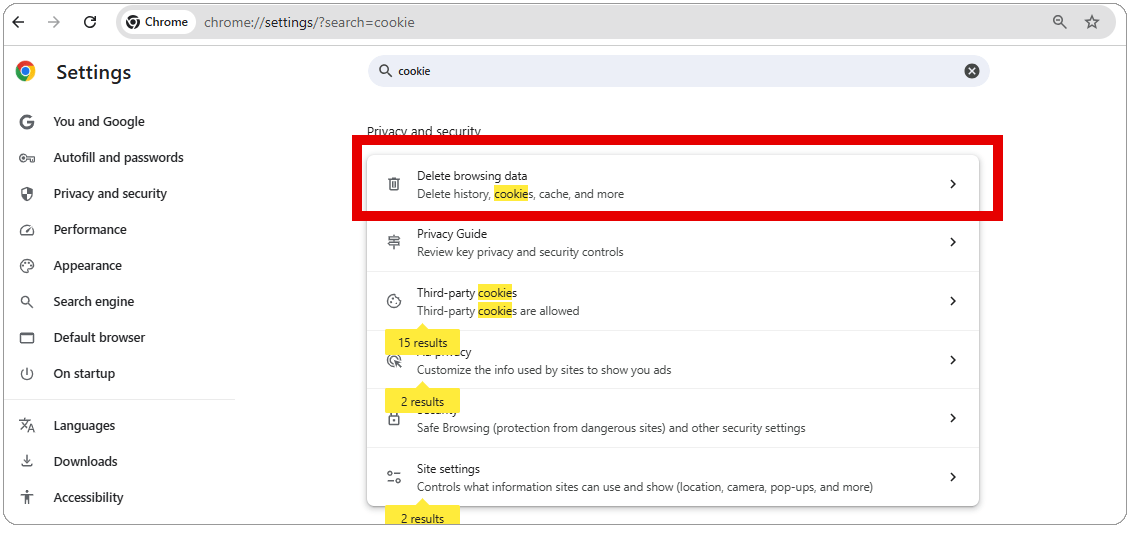Click the trash icon beside Delete browsing data
The image size is (1132, 534).
(394, 184)
